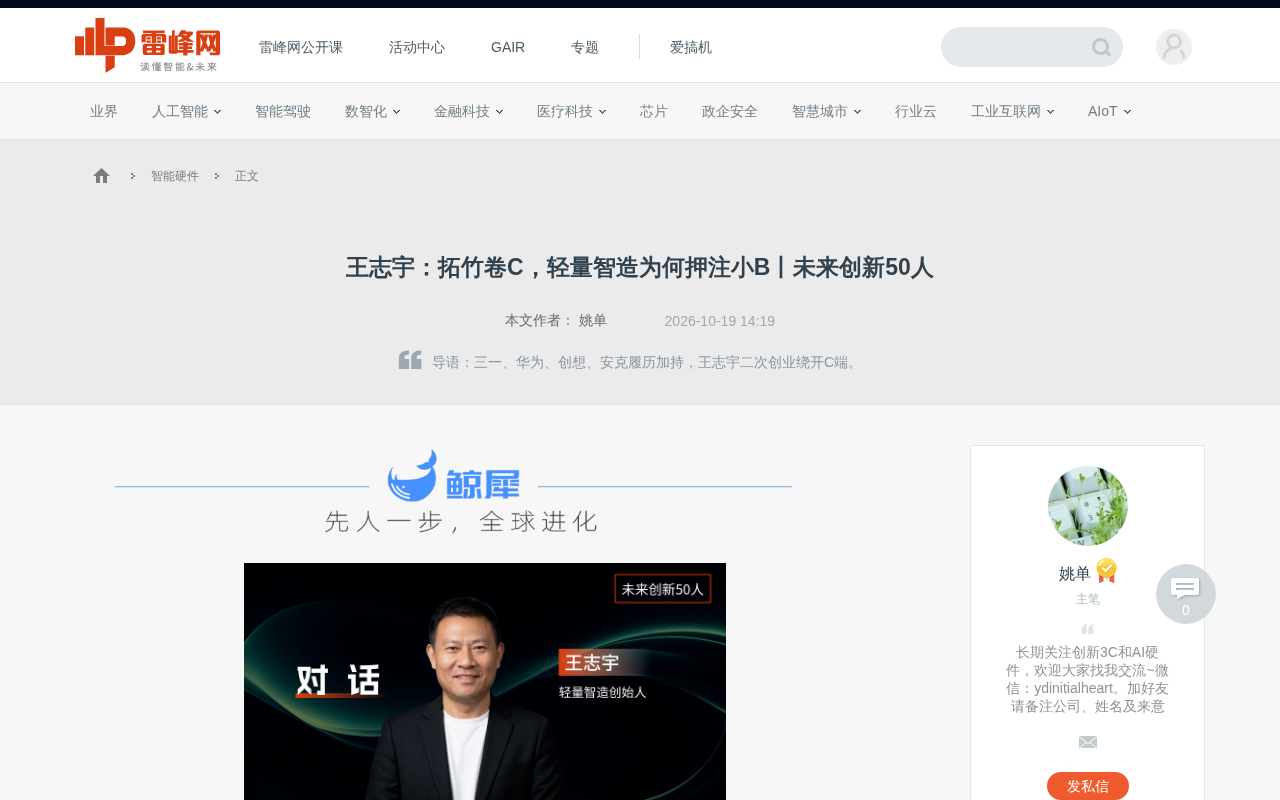Screen dimensions: 1280x800
Task: Go to 活动中心
Action: 417,47
